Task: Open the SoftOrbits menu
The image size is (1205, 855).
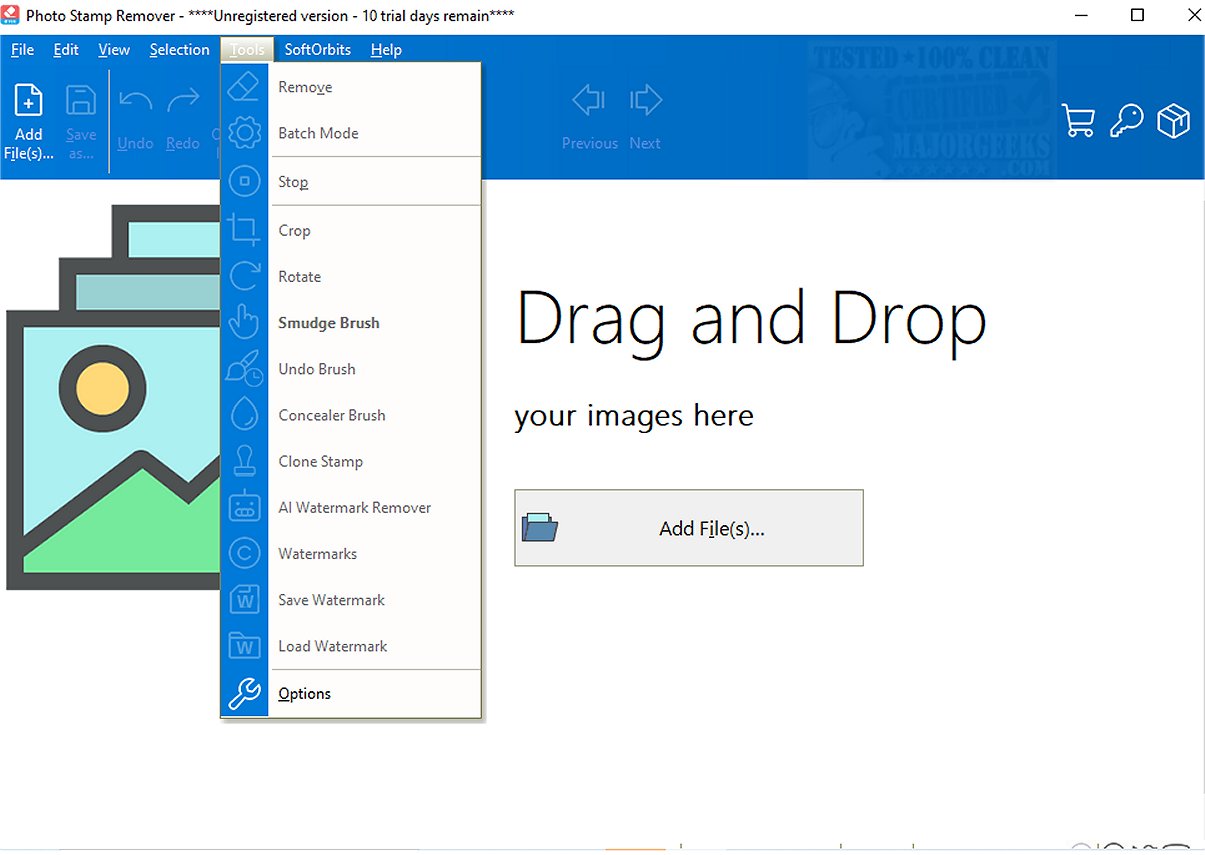Action: click(x=317, y=49)
